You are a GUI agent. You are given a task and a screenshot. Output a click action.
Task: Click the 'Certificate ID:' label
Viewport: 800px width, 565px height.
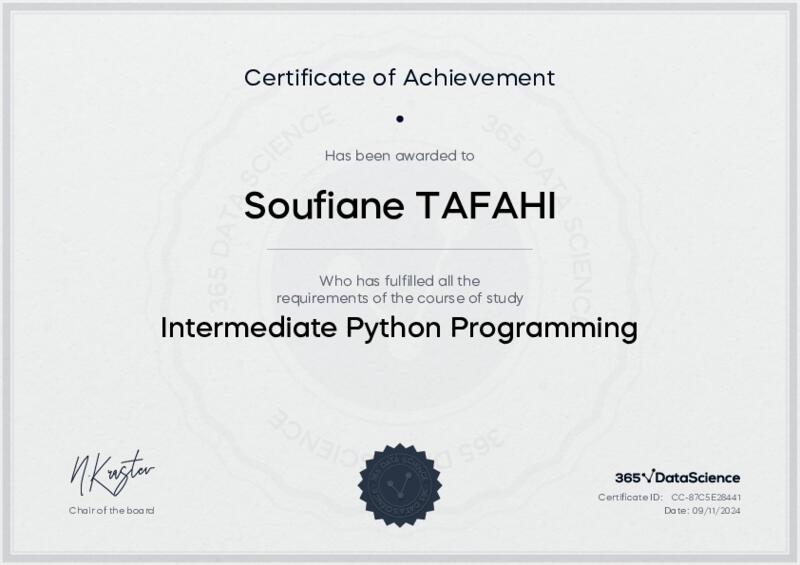click(630, 497)
